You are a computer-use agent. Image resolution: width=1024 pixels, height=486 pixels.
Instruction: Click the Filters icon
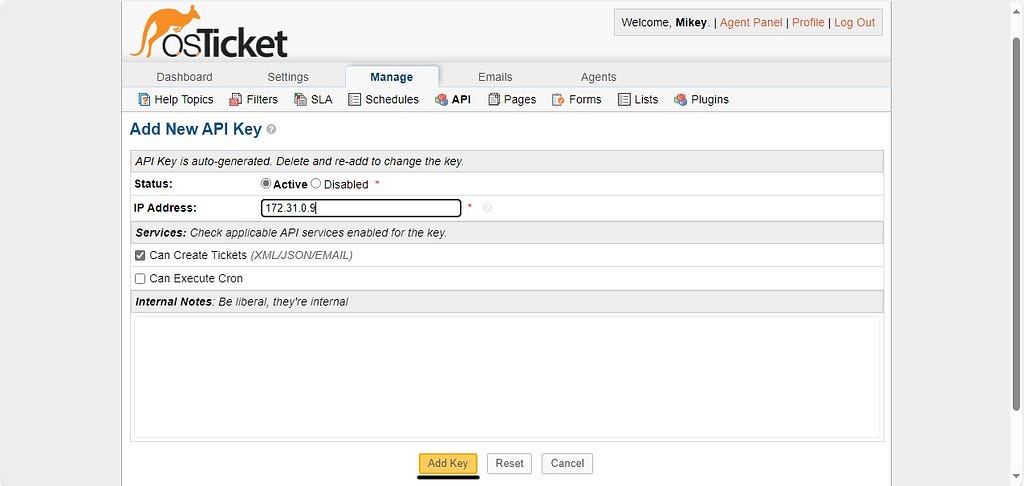click(236, 99)
